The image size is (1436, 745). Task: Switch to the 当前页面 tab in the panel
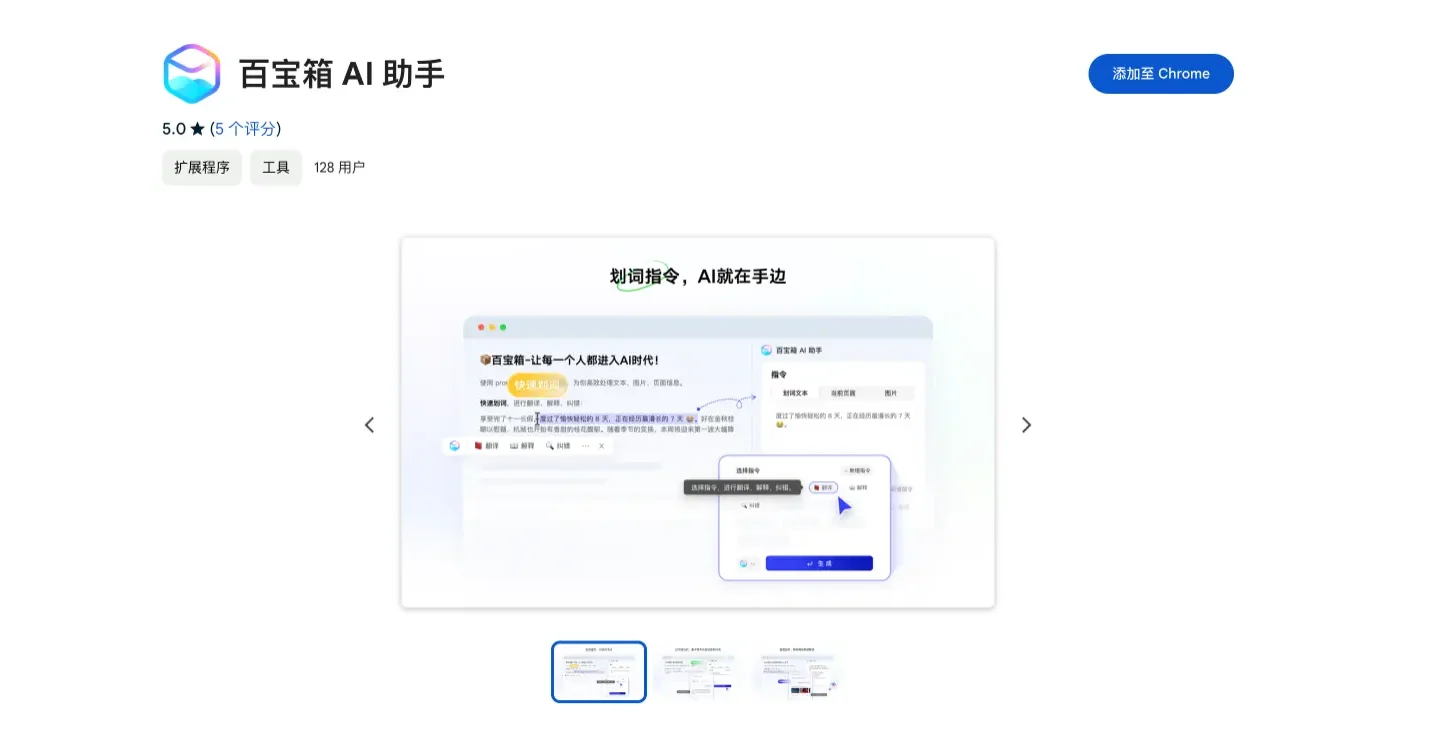click(x=843, y=393)
